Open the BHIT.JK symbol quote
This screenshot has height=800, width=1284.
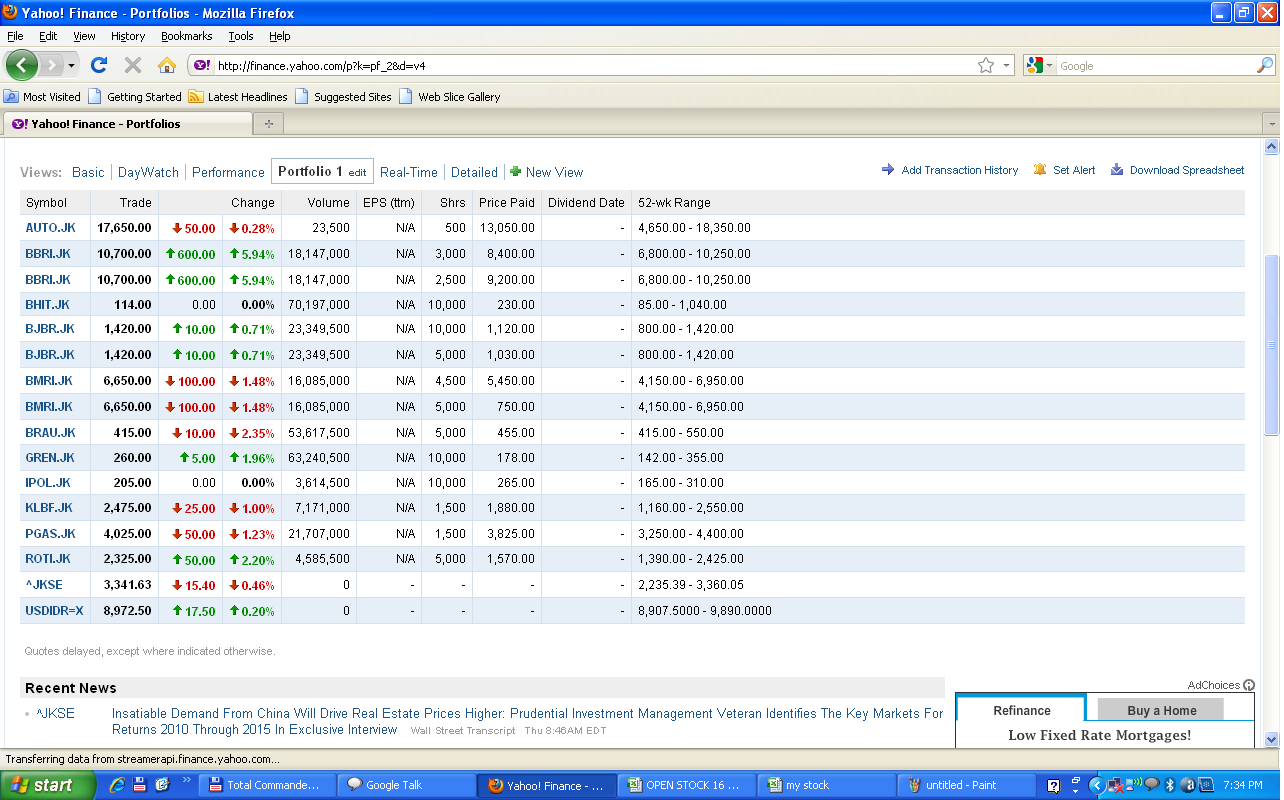(x=47, y=304)
